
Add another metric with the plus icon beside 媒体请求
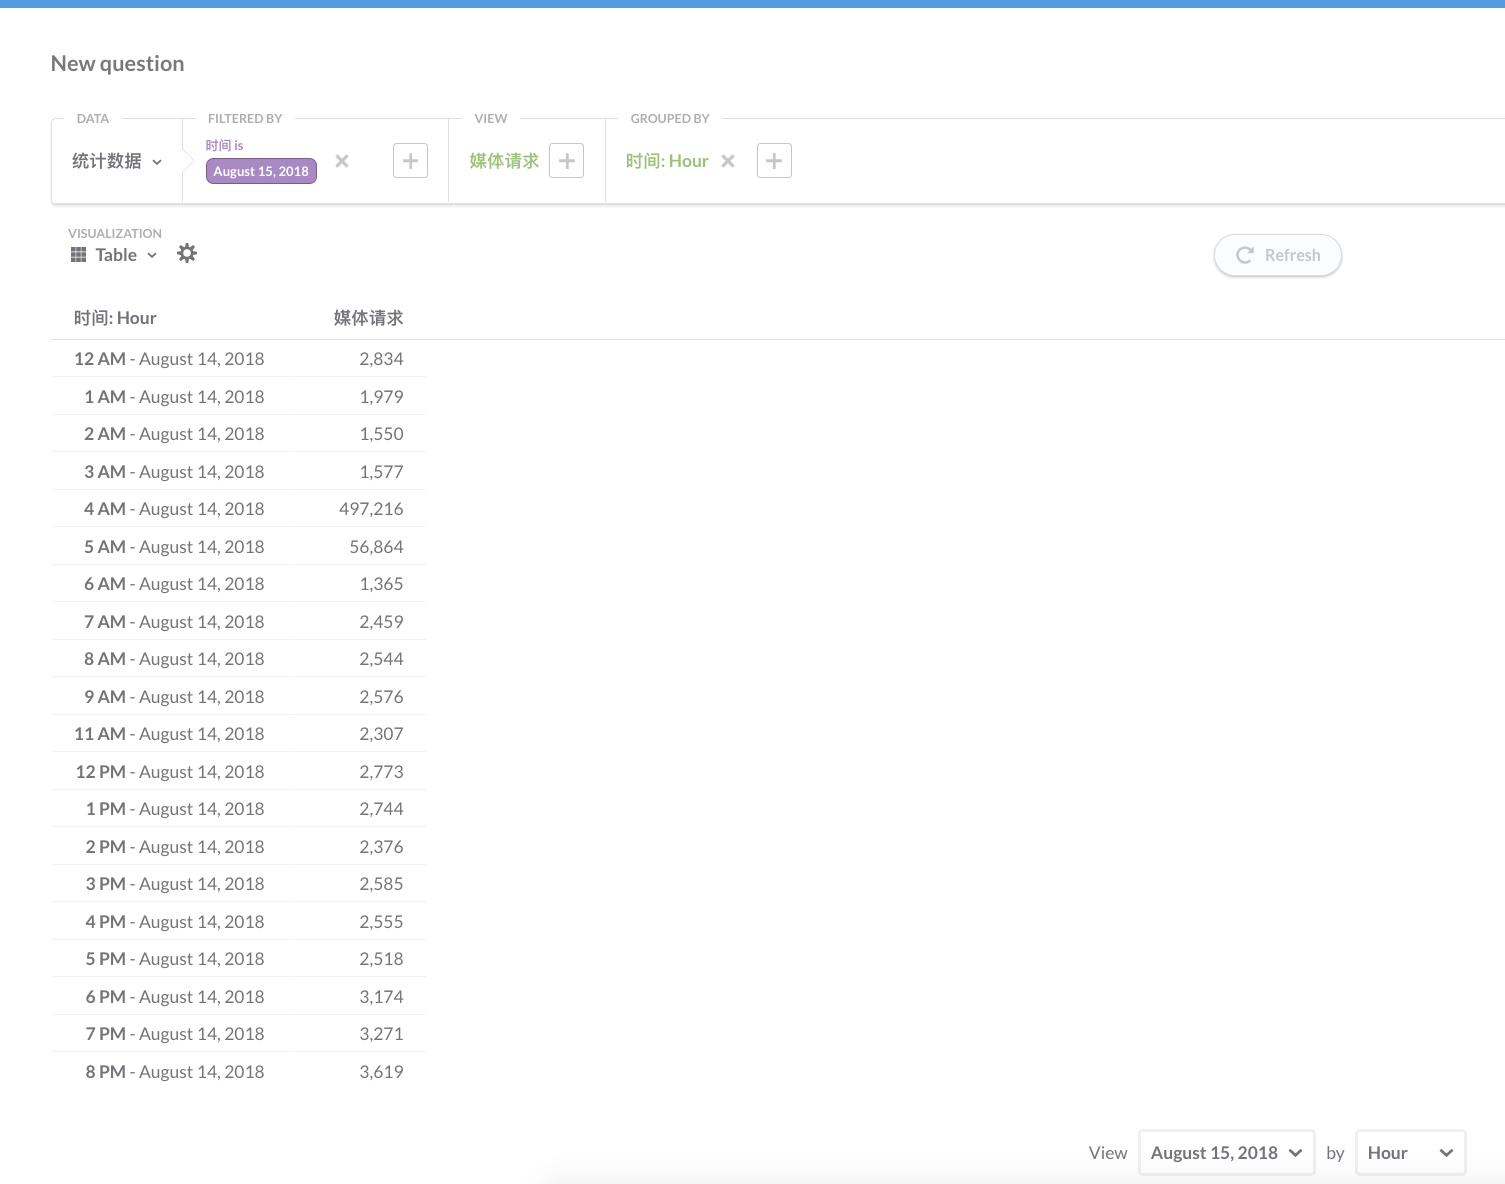point(566,160)
